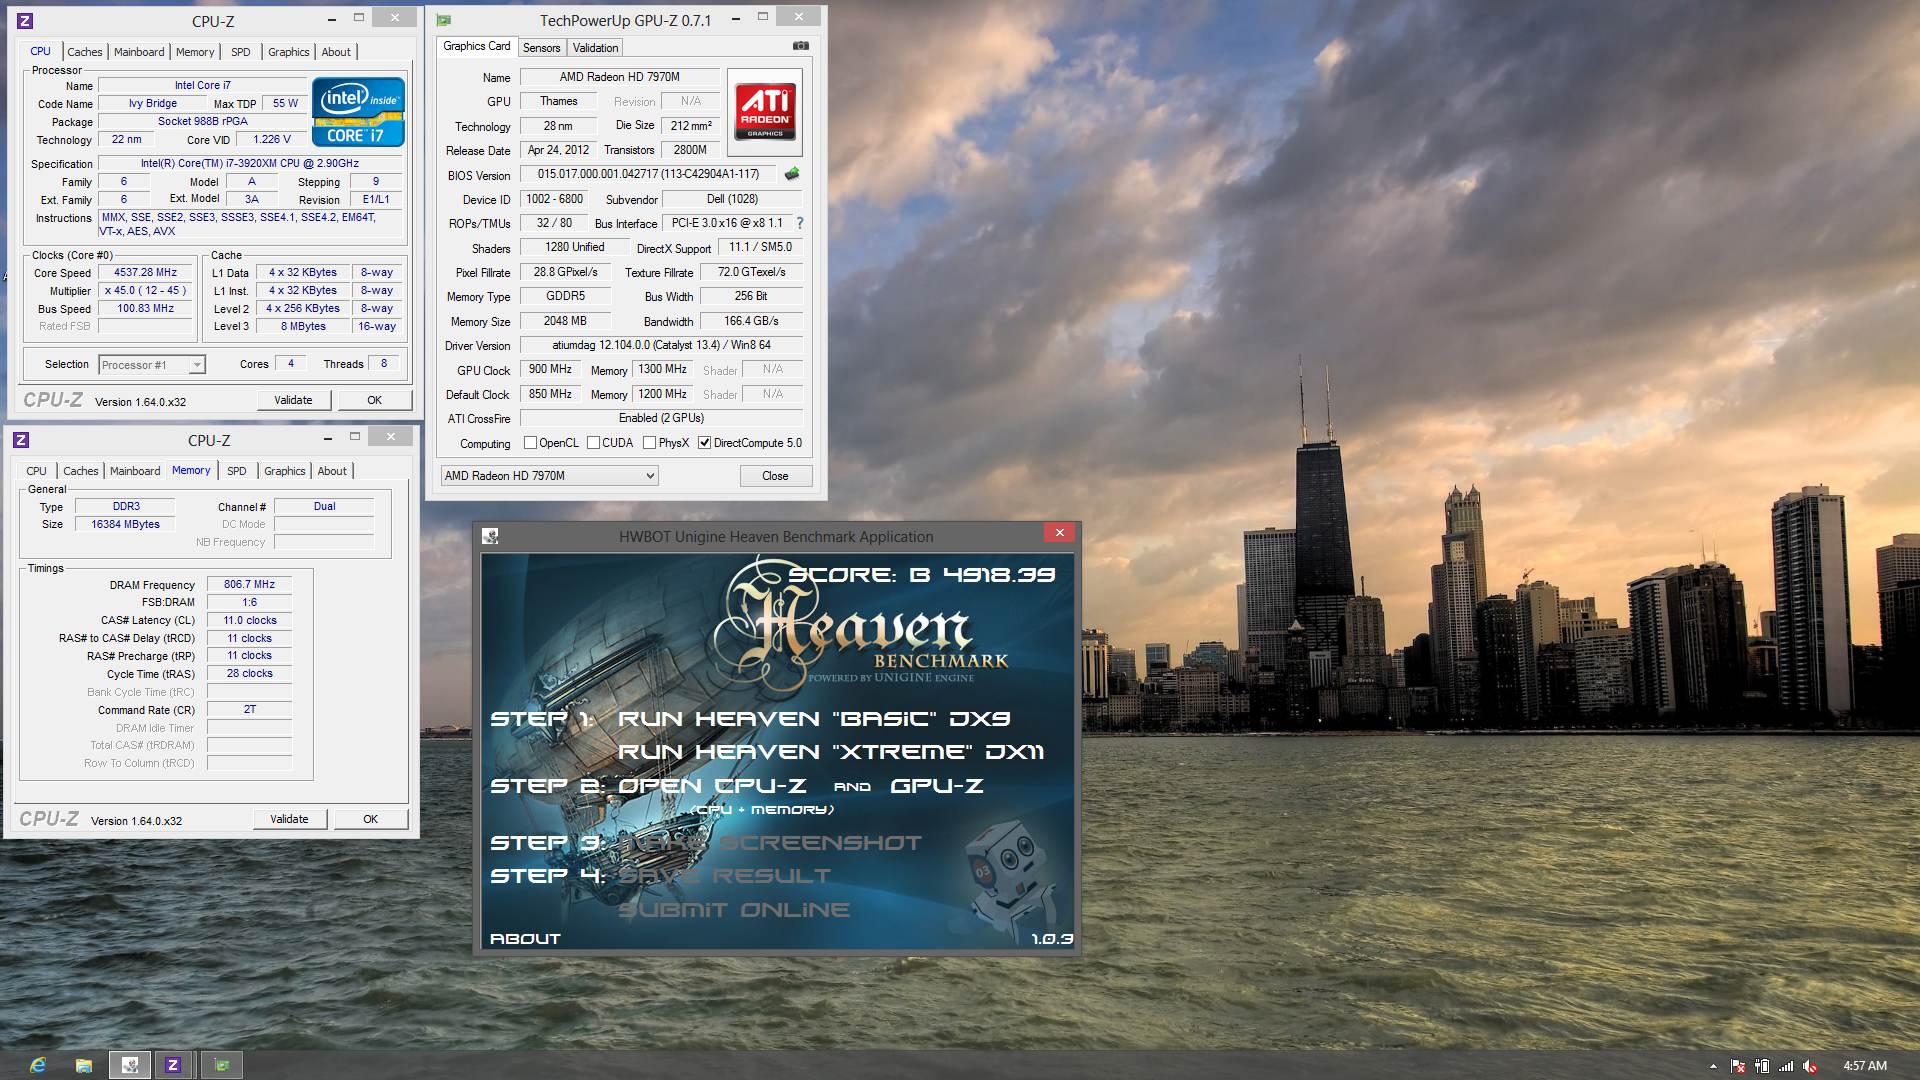Click Save Result in Step 4
This screenshot has width=1920, height=1080.
point(724,876)
